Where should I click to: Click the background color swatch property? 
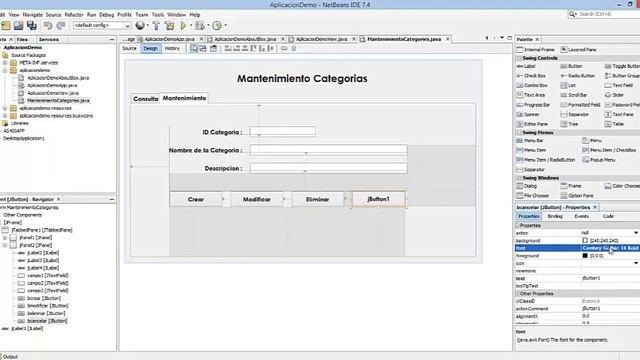click(x=585, y=241)
